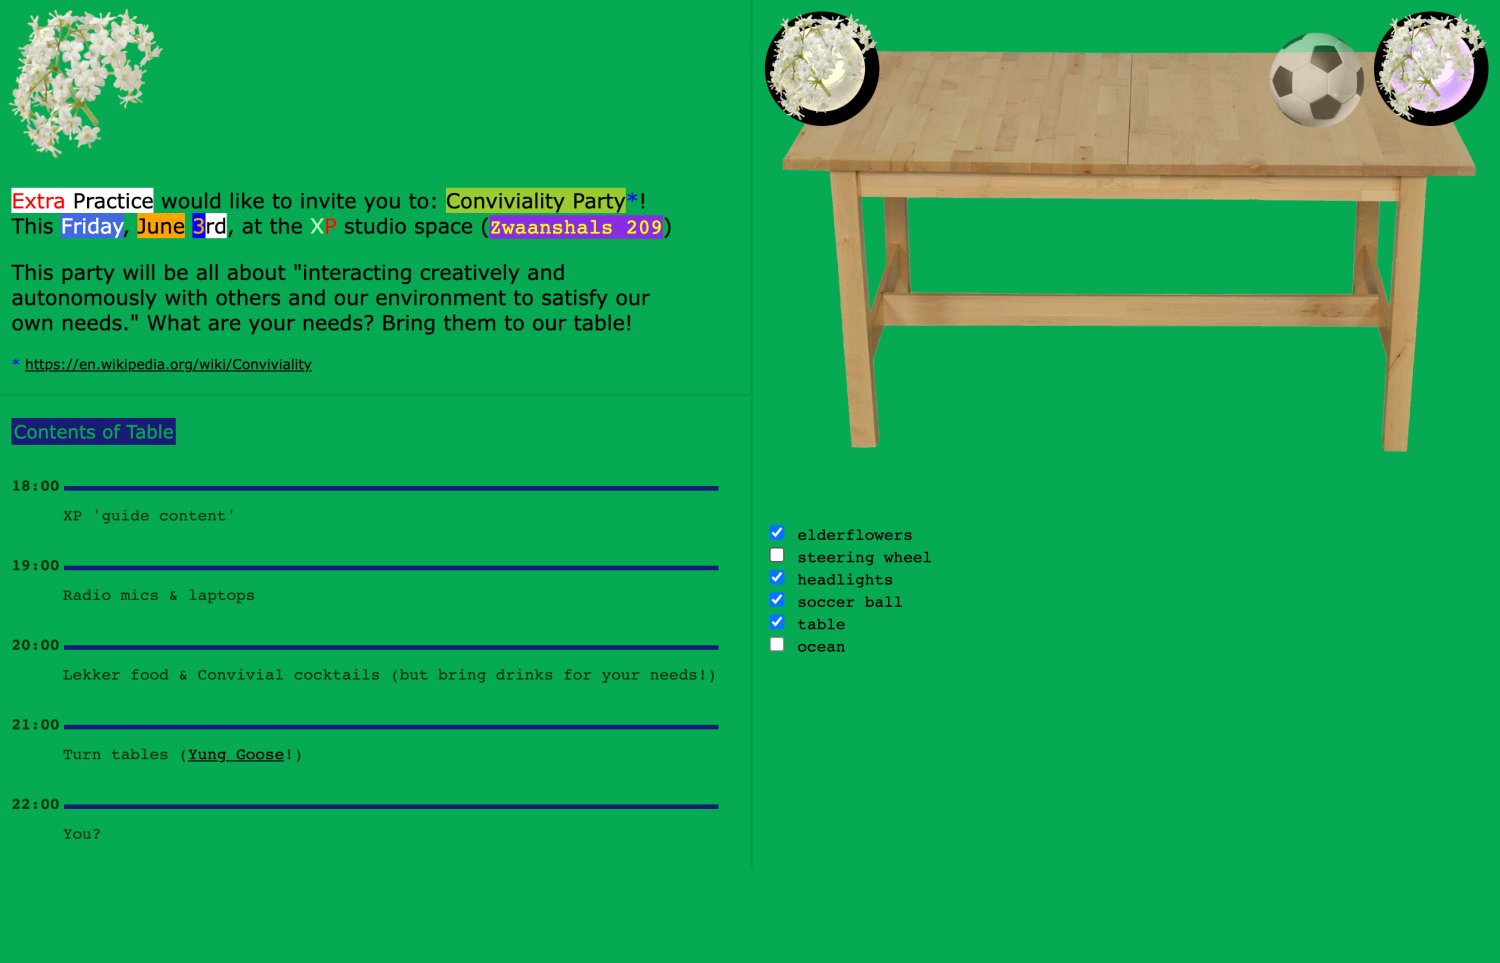
Task: Click the Contents of Table heading
Action: pyautogui.click(x=94, y=432)
